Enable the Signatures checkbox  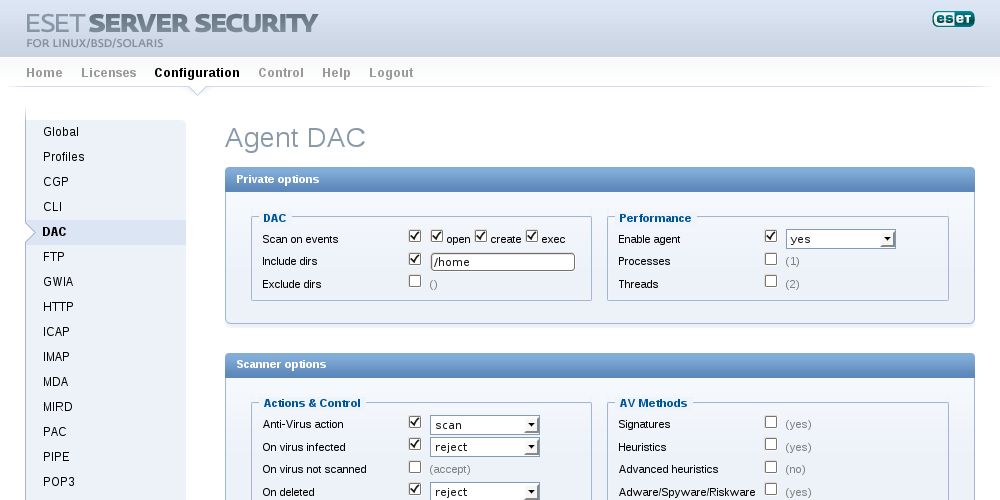(771, 422)
